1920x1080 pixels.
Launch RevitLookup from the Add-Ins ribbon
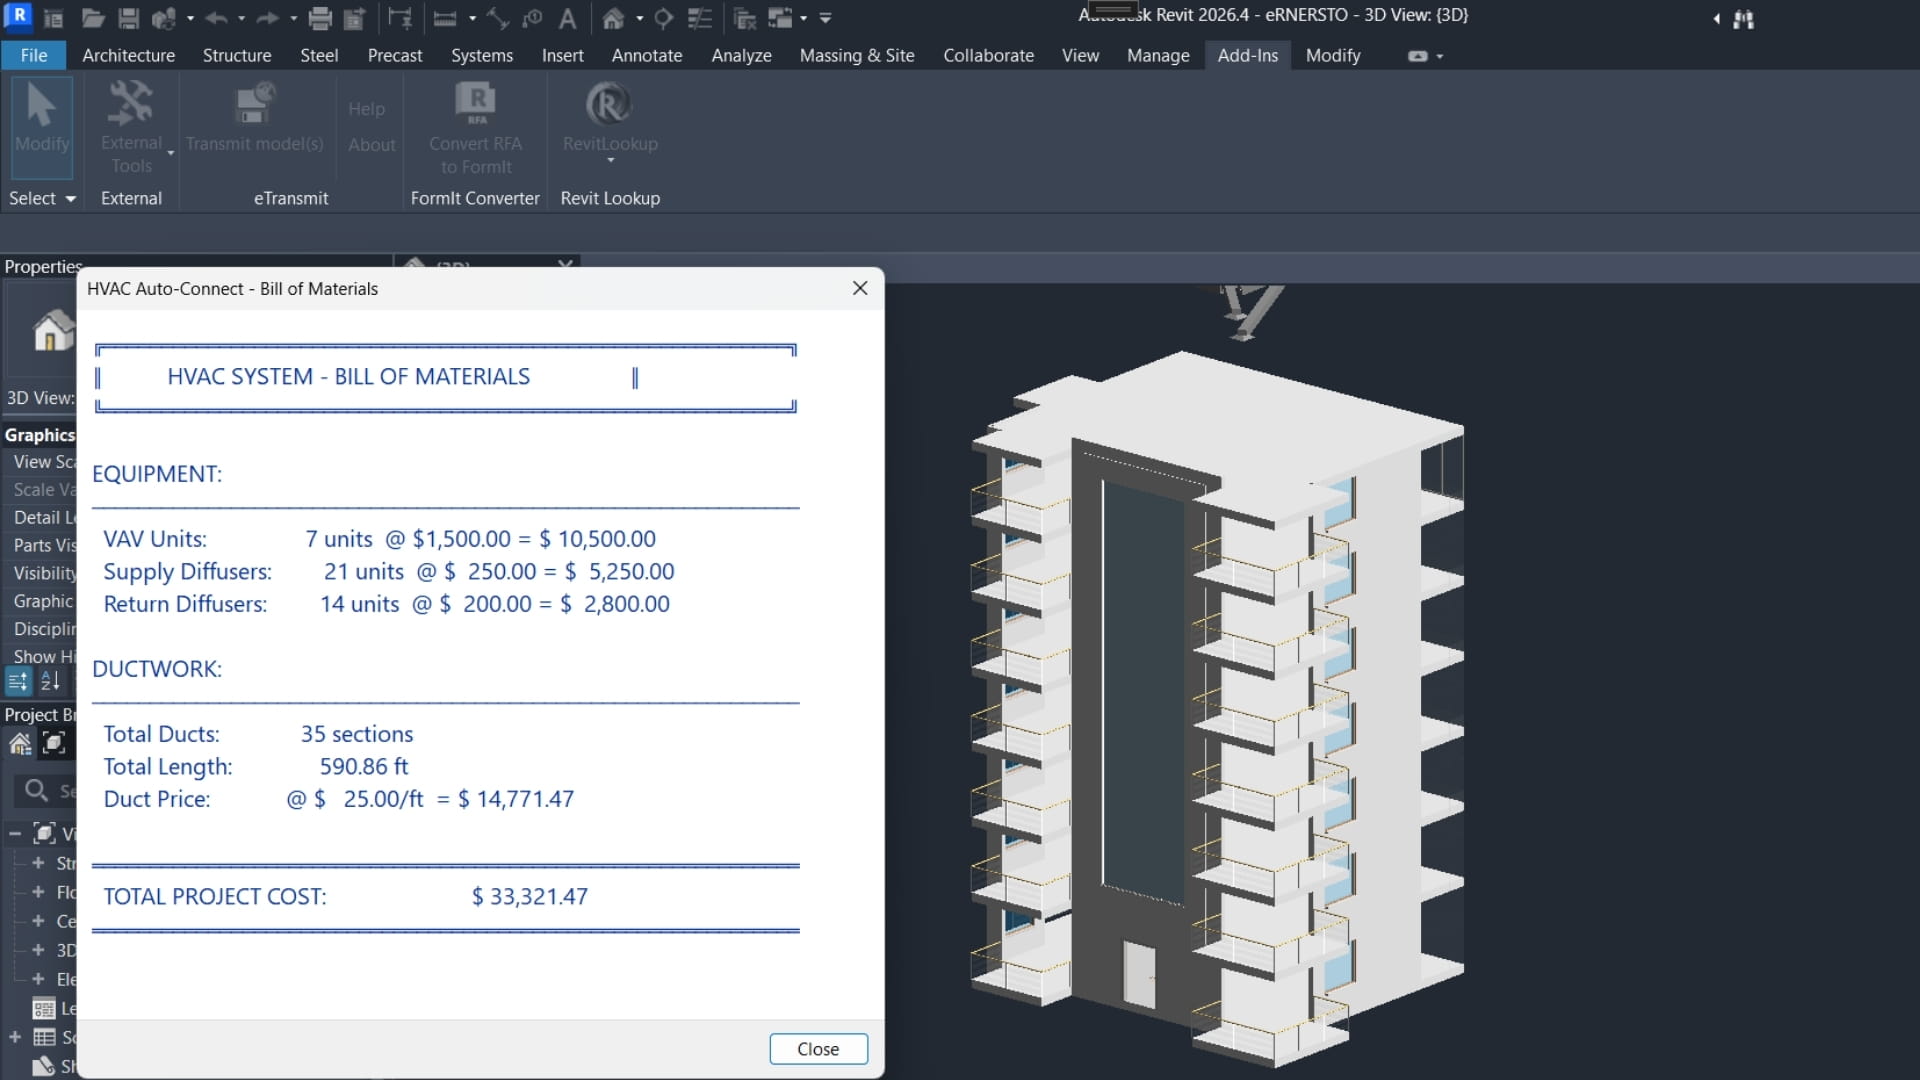tap(610, 120)
